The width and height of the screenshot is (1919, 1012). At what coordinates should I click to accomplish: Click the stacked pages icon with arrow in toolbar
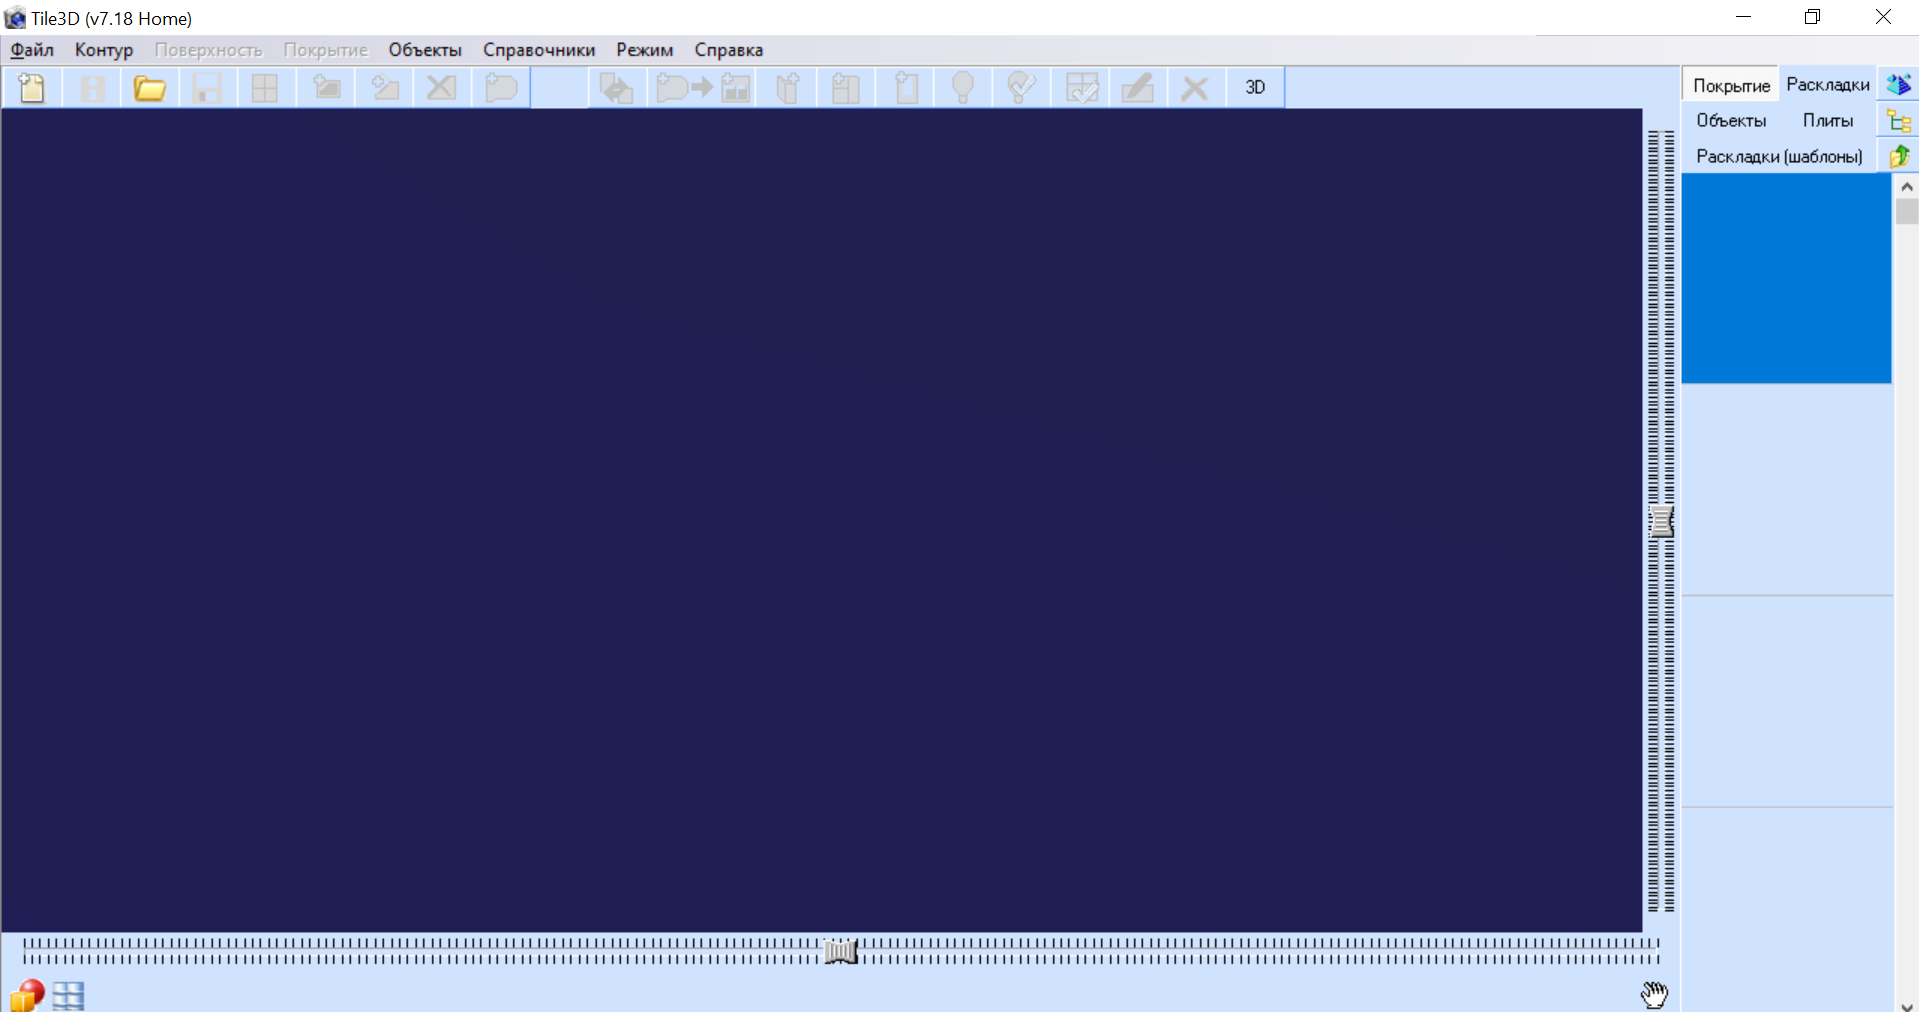point(615,88)
